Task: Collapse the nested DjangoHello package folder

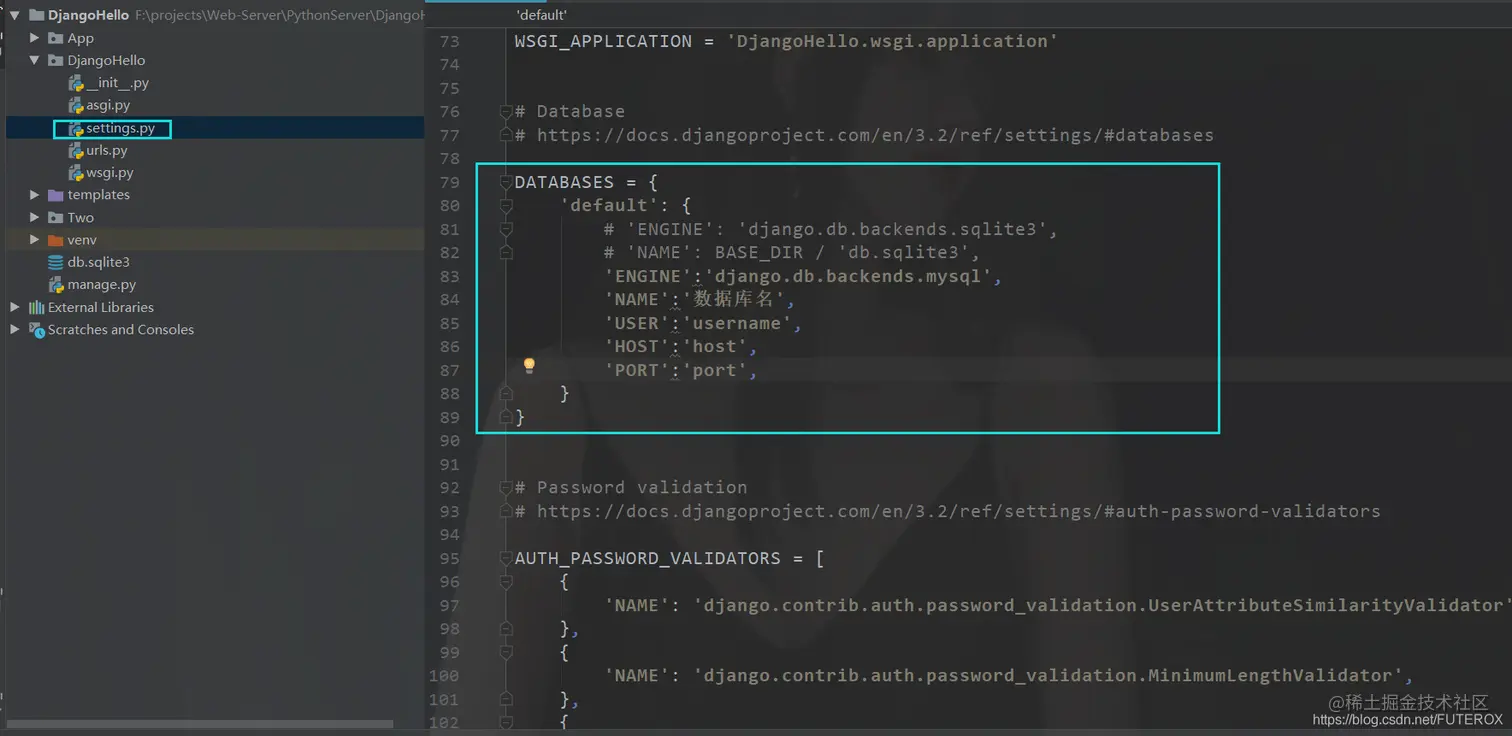Action: coord(35,60)
